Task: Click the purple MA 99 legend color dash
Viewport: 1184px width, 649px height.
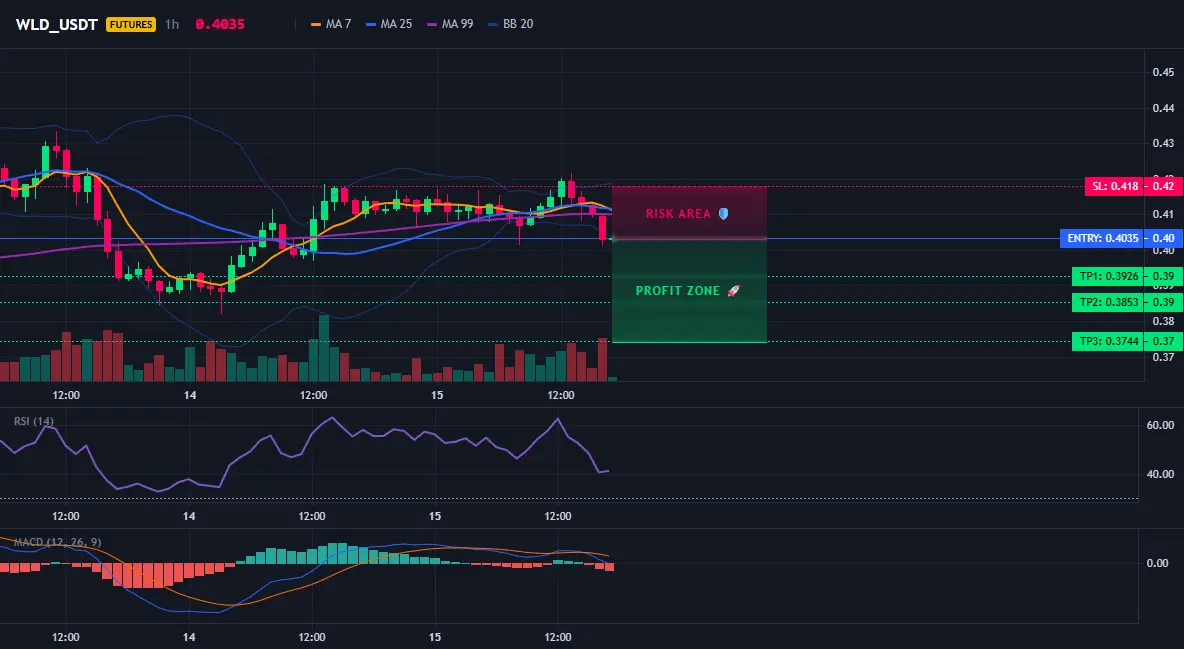Action: tap(432, 24)
